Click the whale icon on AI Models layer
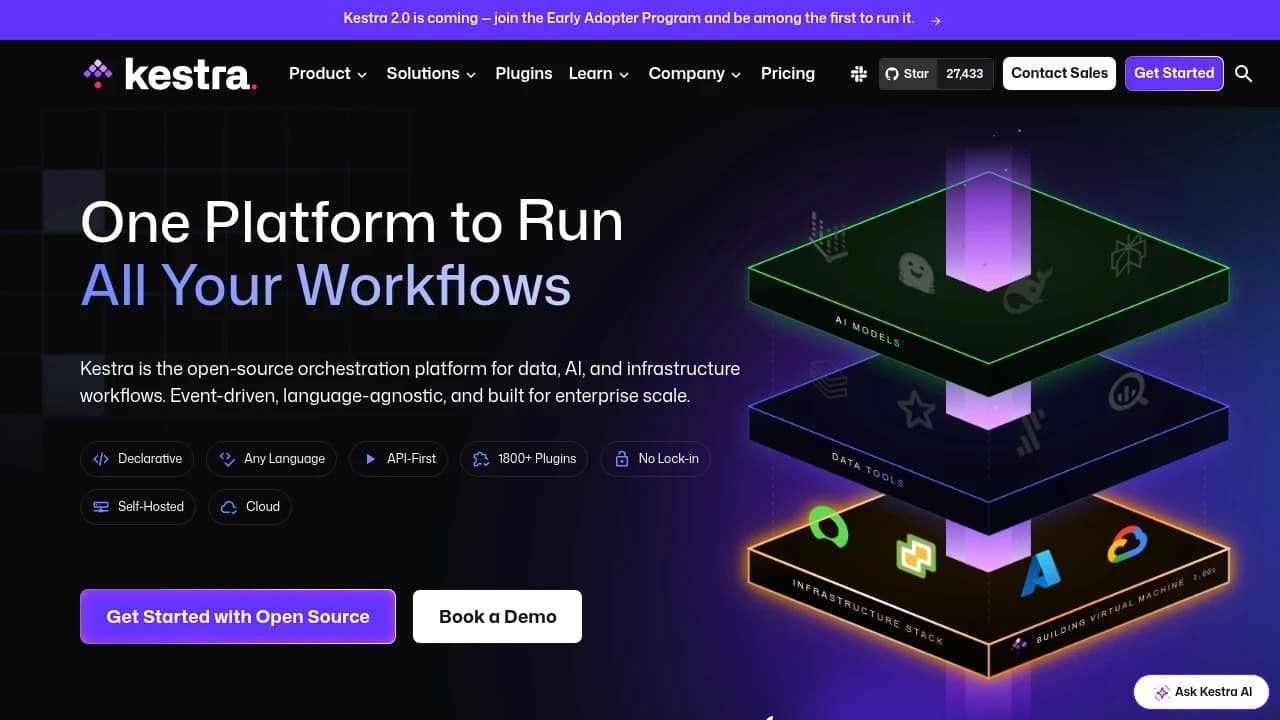 pos(1027,291)
